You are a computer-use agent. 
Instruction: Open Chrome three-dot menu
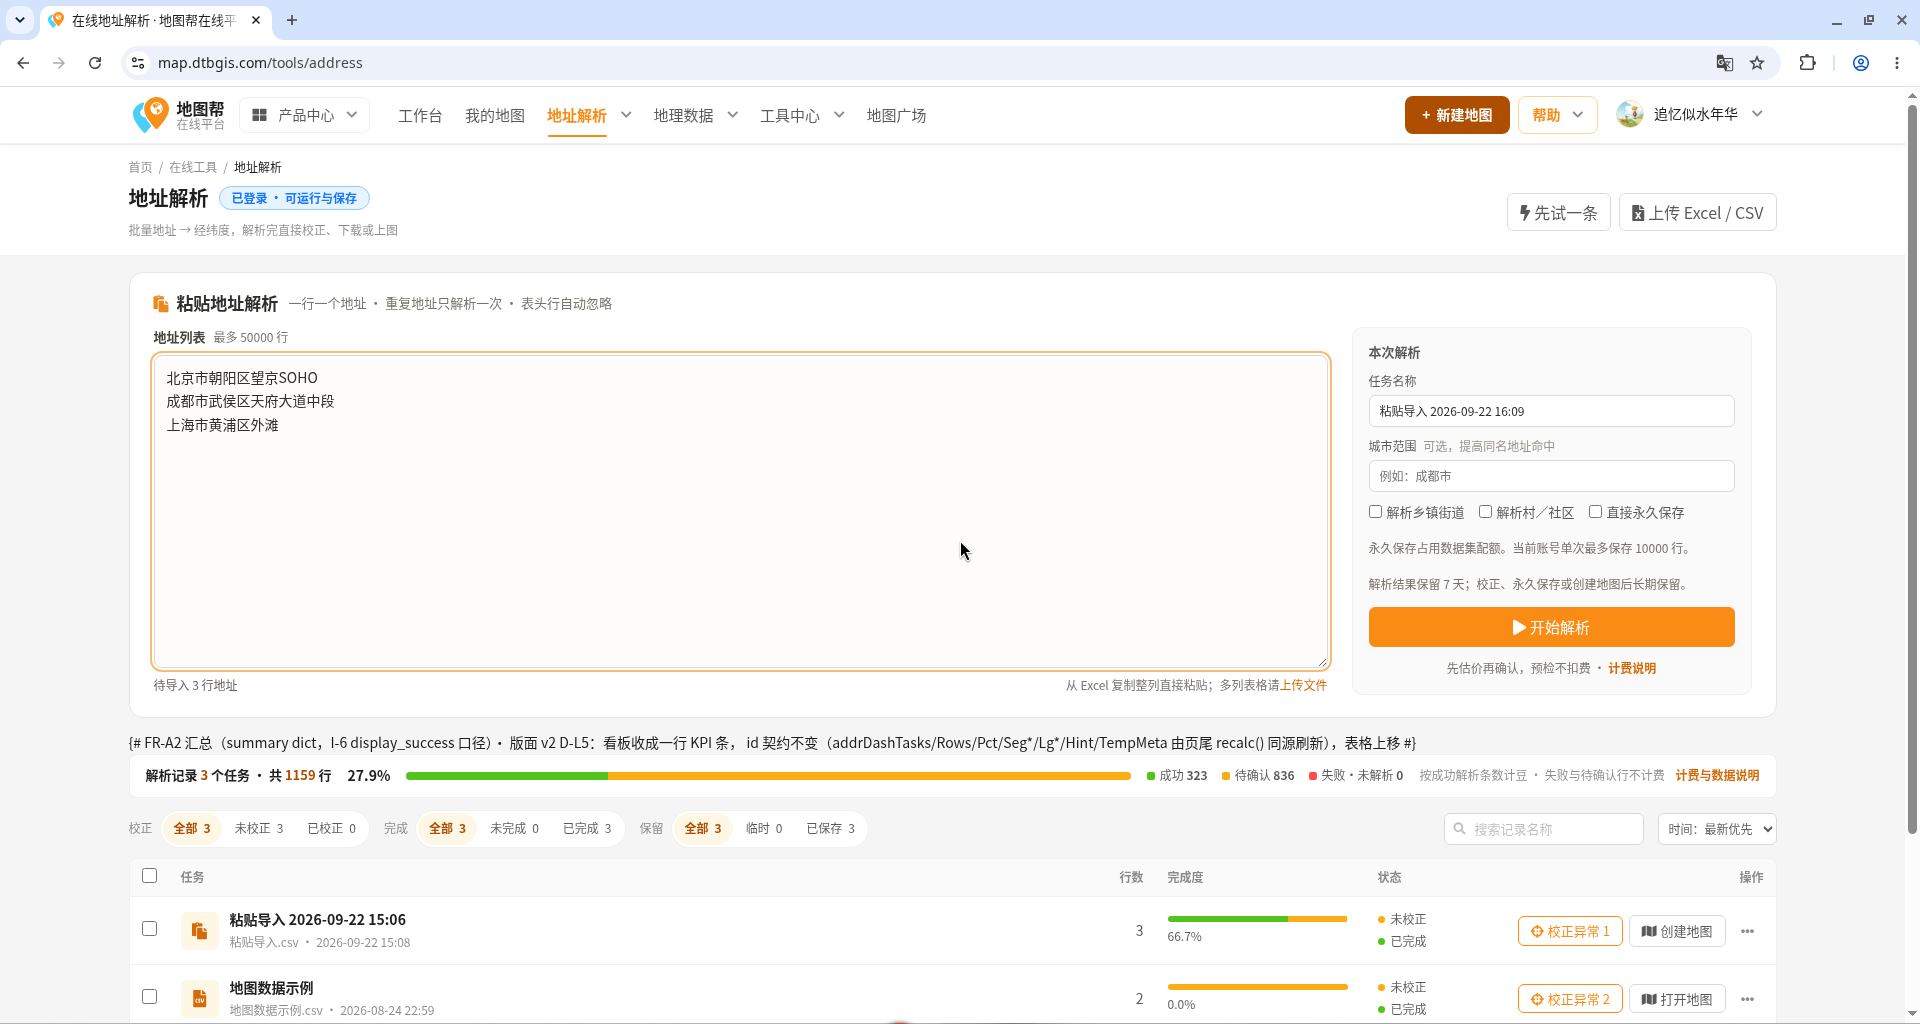click(x=1897, y=63)
